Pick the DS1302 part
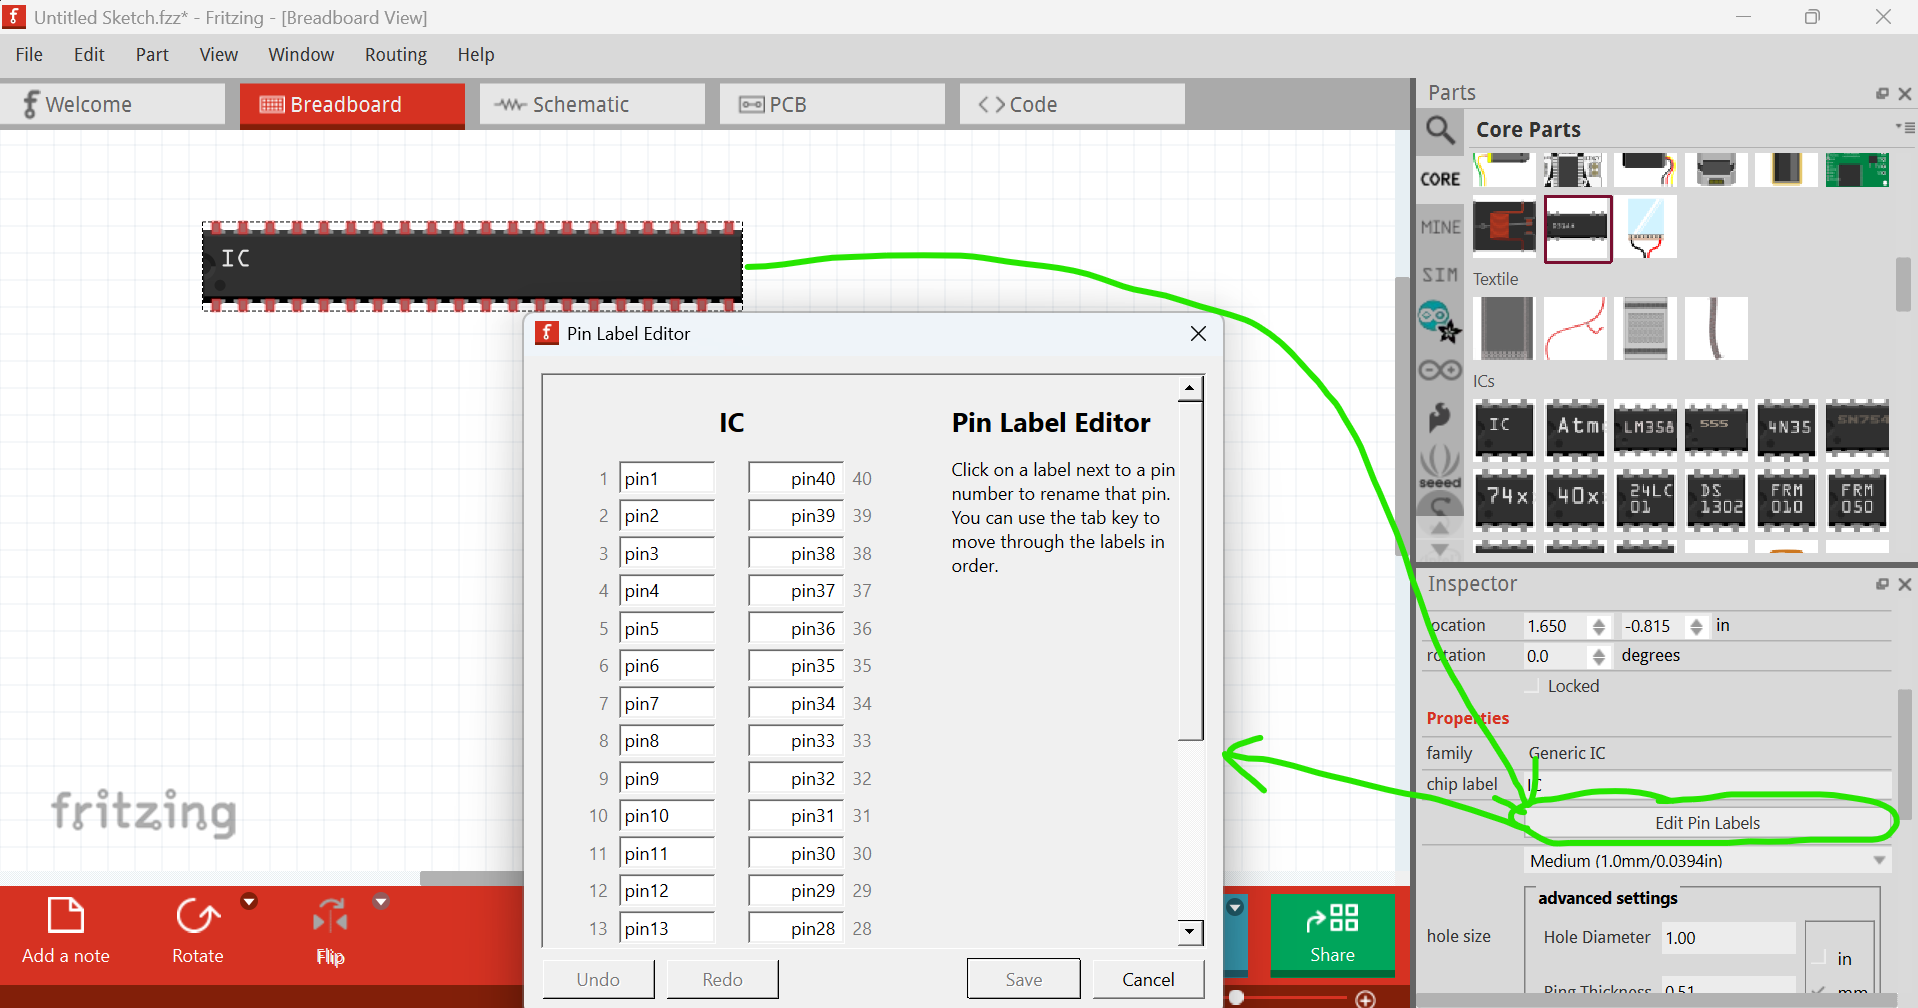 [1716, 498]
